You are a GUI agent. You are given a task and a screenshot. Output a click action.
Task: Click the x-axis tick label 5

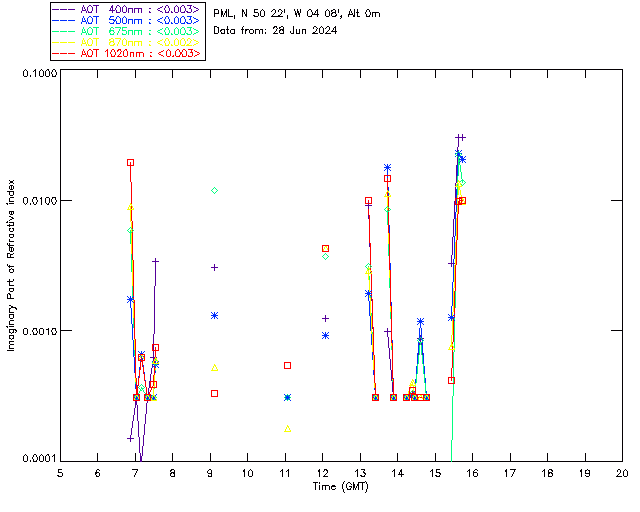60,473
